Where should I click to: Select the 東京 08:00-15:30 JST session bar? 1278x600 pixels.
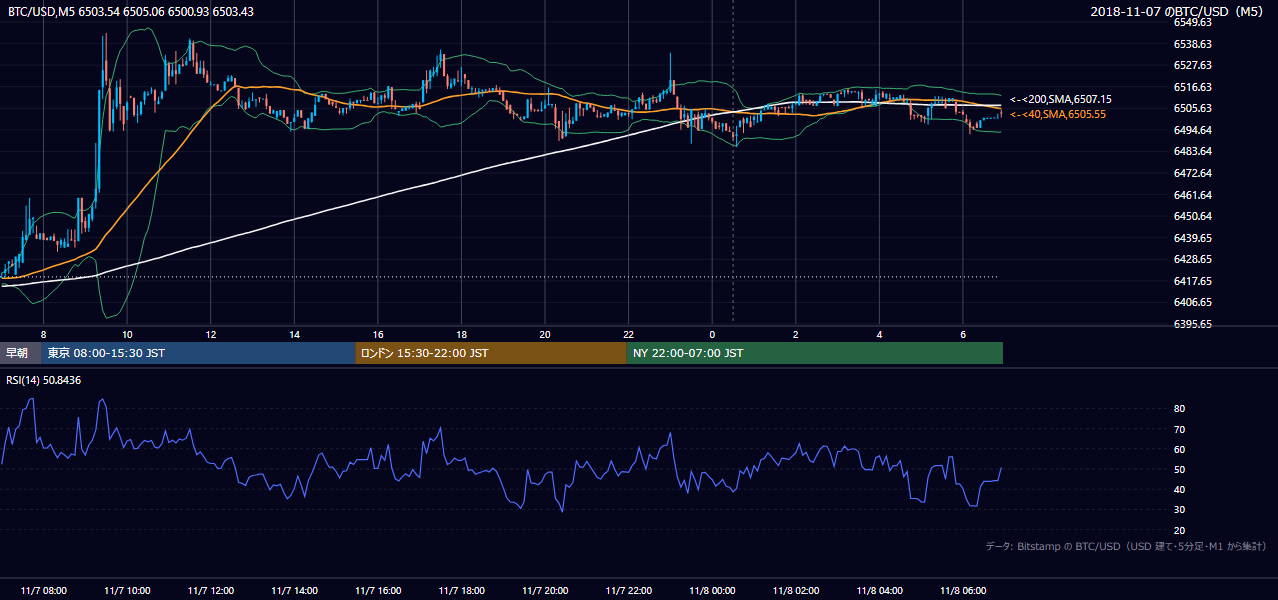click(x=198, y=353)
